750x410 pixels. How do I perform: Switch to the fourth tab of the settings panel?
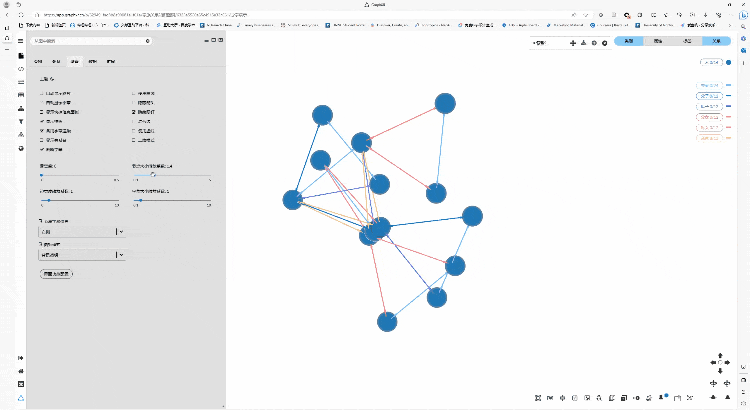pyautogui.click(x=93, y=61)
